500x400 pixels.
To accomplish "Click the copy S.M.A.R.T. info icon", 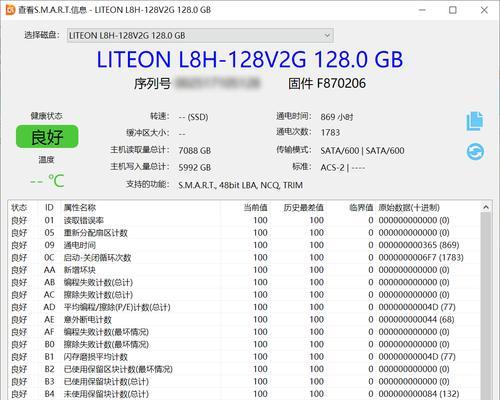I will pyautogui.click(x=475, y=121).
